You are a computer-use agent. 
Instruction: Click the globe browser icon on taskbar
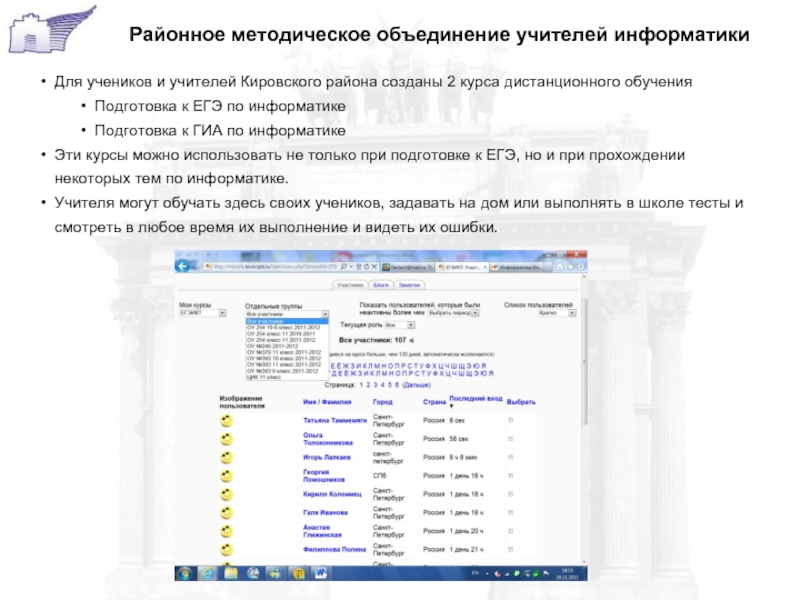[253, 573]
